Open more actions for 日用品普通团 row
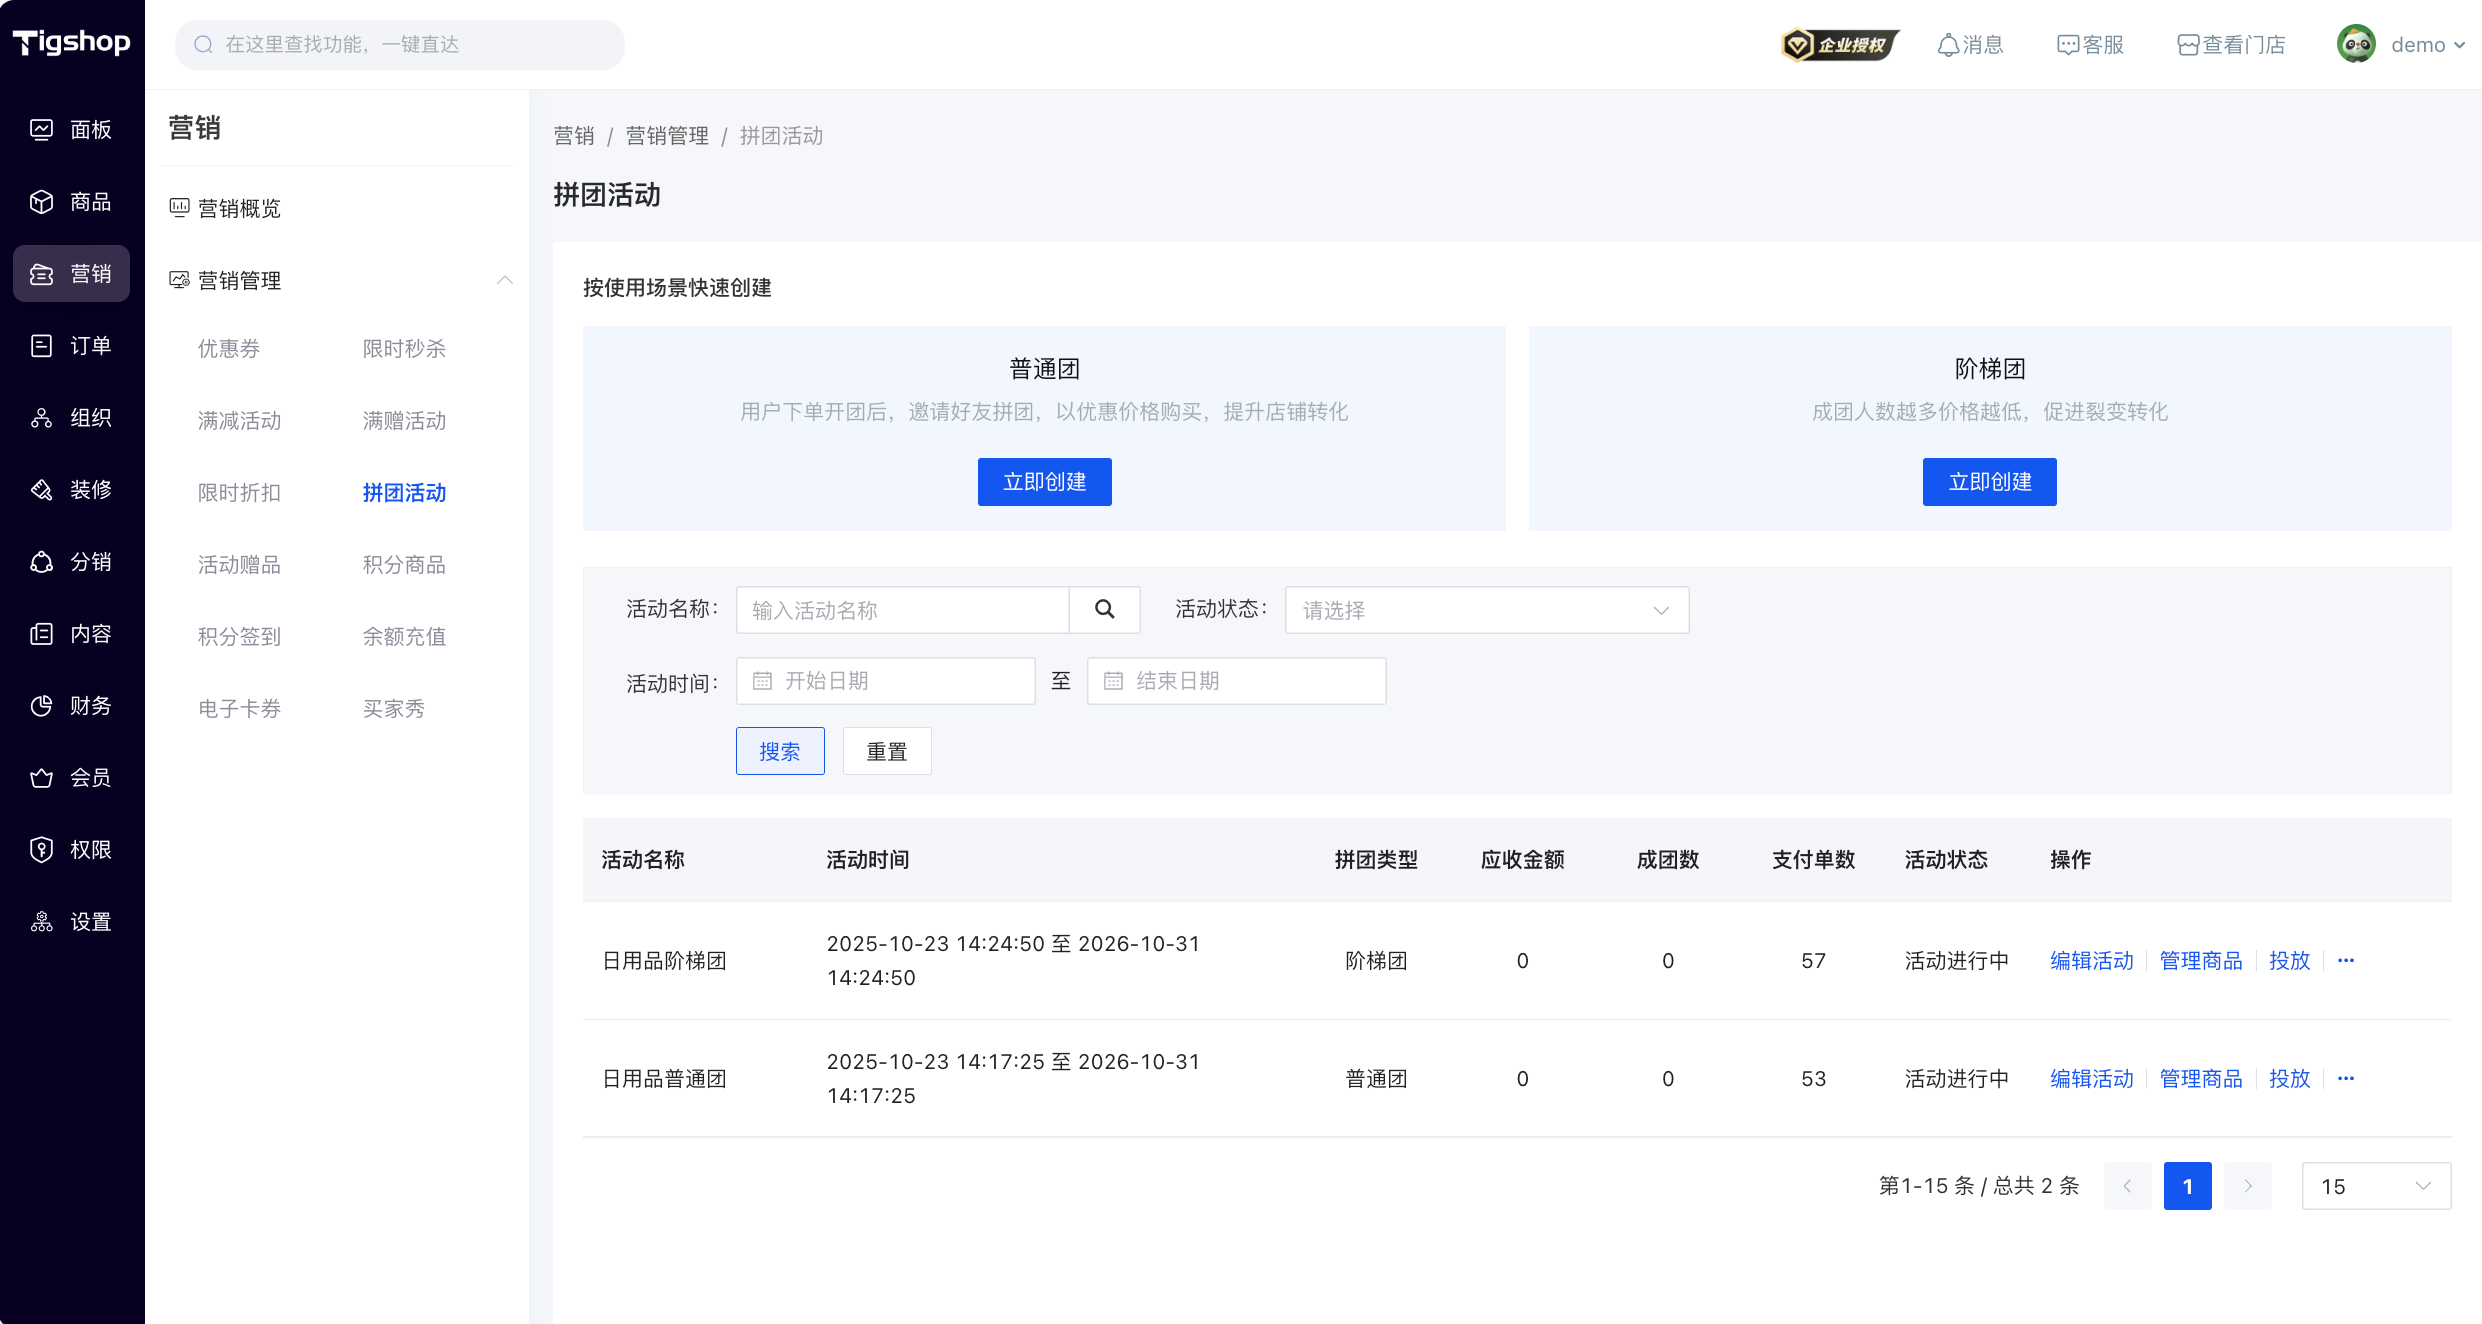The image size is (2482, 1324). (x=2346, y=1079)
